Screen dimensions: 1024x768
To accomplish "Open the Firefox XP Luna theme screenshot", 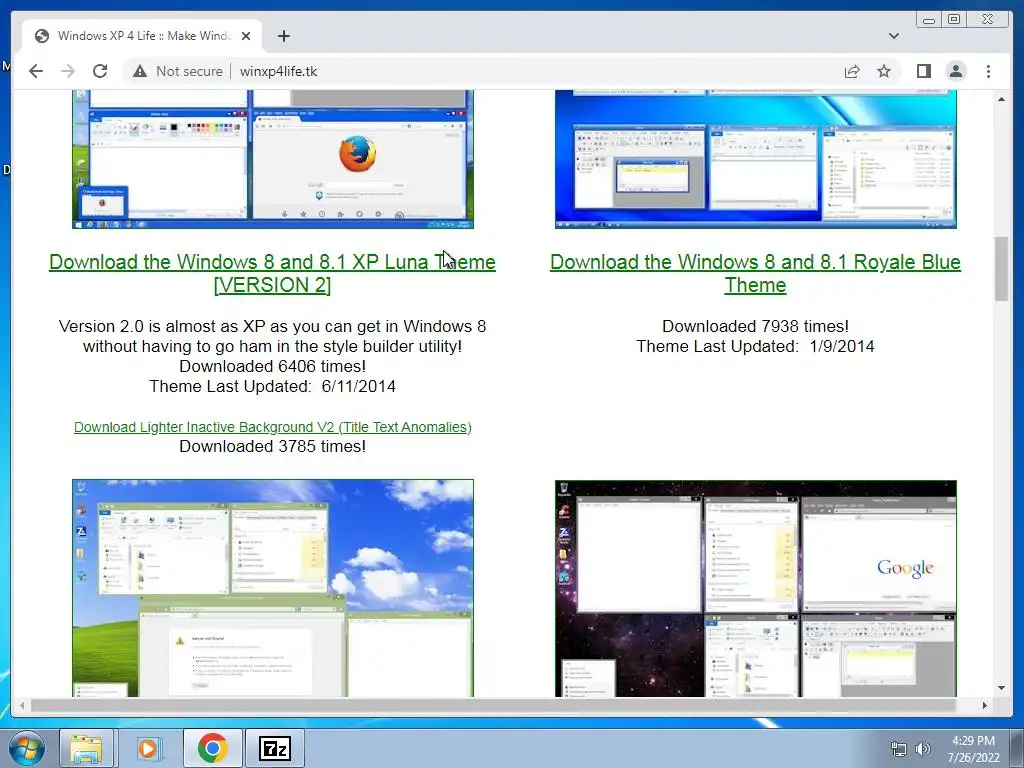I will pyautogui.click(x=272, y=159).
